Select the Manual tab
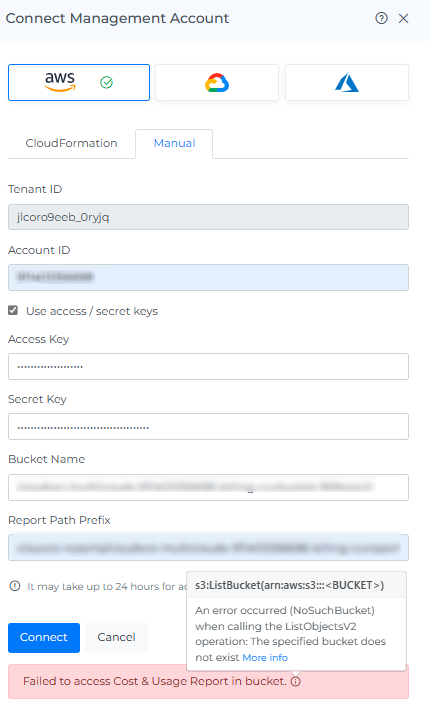This screenshot has width=430, height=713. (x=174, y=143)
